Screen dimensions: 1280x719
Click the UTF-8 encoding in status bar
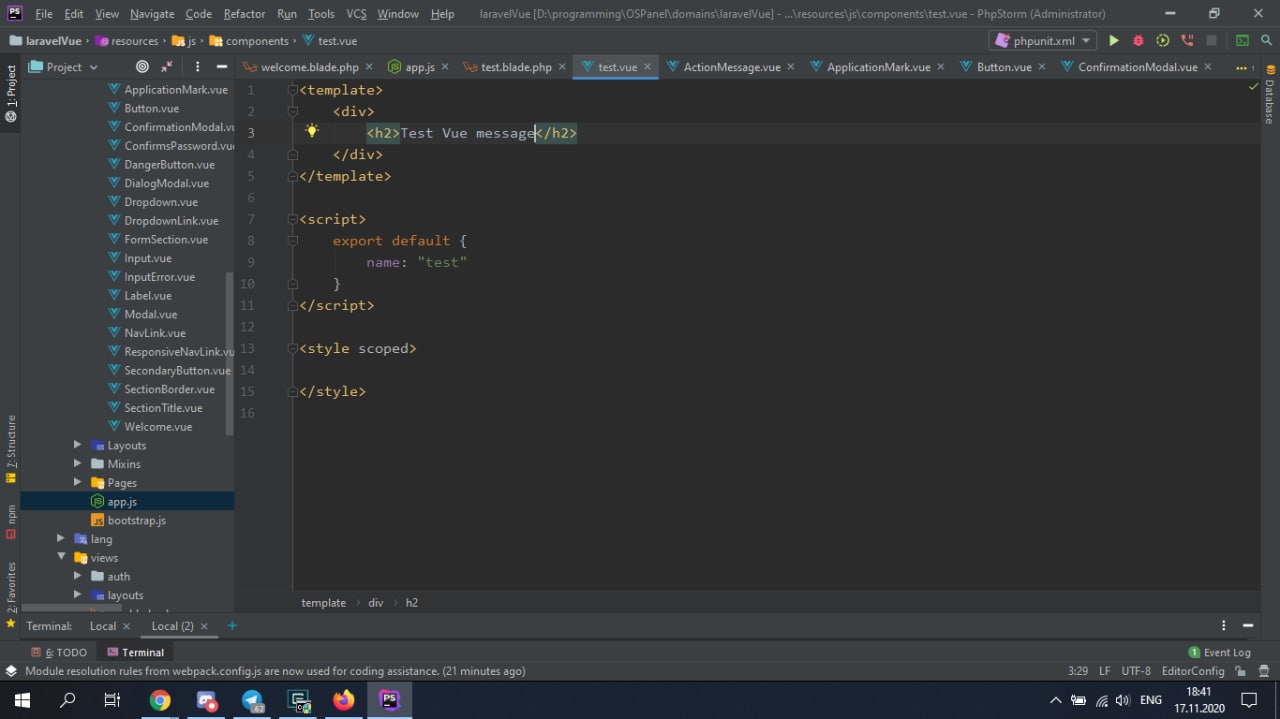tap(1136, 671)
